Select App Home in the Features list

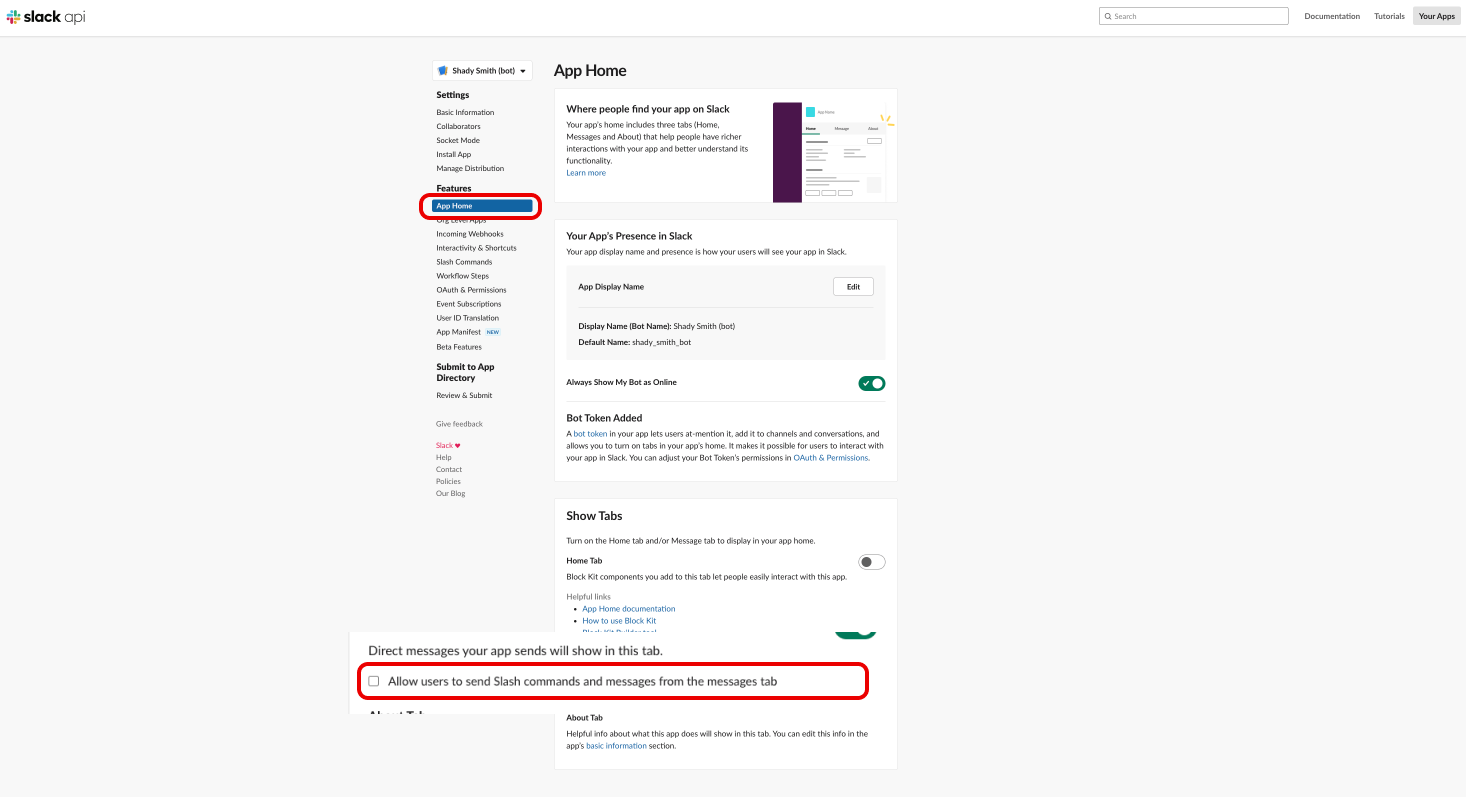tap(482, 206)
